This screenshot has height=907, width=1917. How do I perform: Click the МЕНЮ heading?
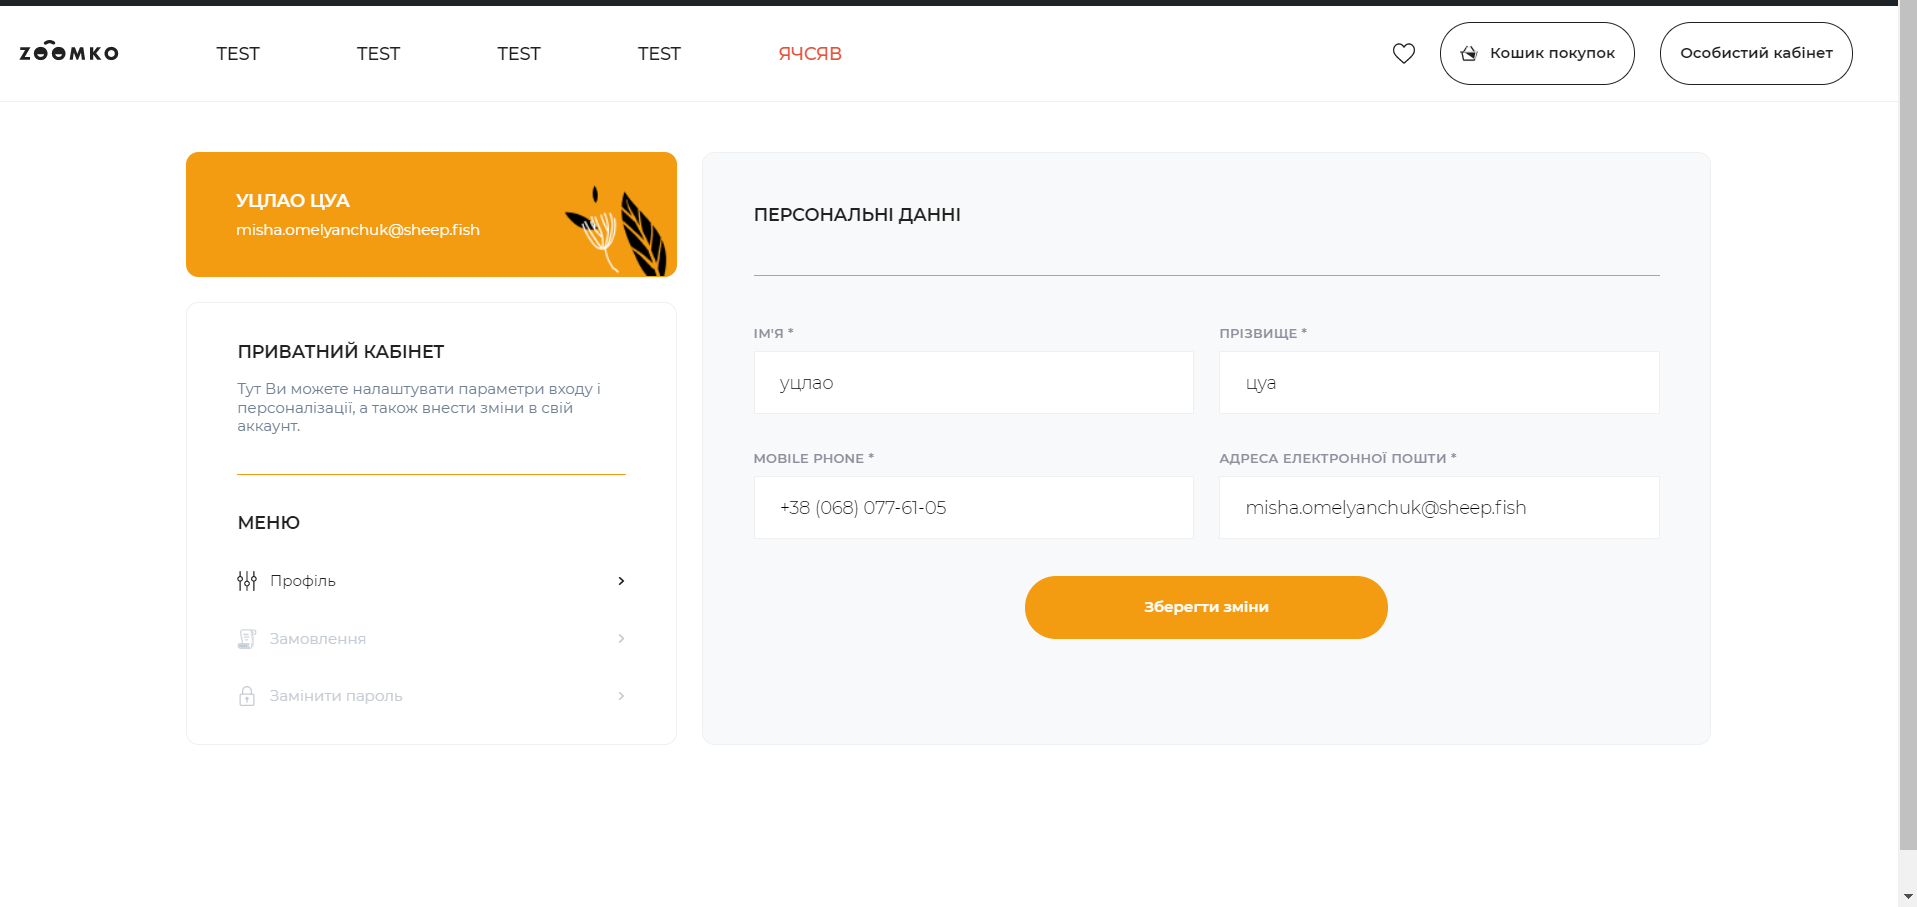[x=269, y=523]
